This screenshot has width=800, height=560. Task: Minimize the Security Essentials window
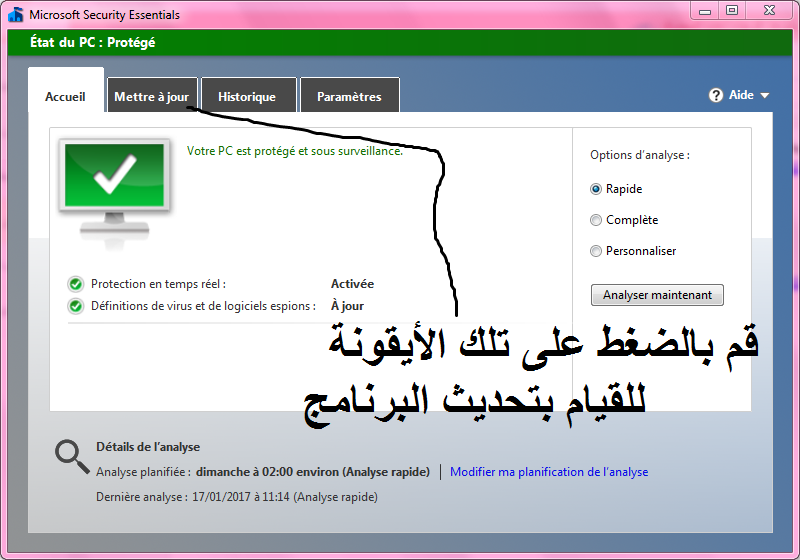pyautogui.click(x=705, y=11)
